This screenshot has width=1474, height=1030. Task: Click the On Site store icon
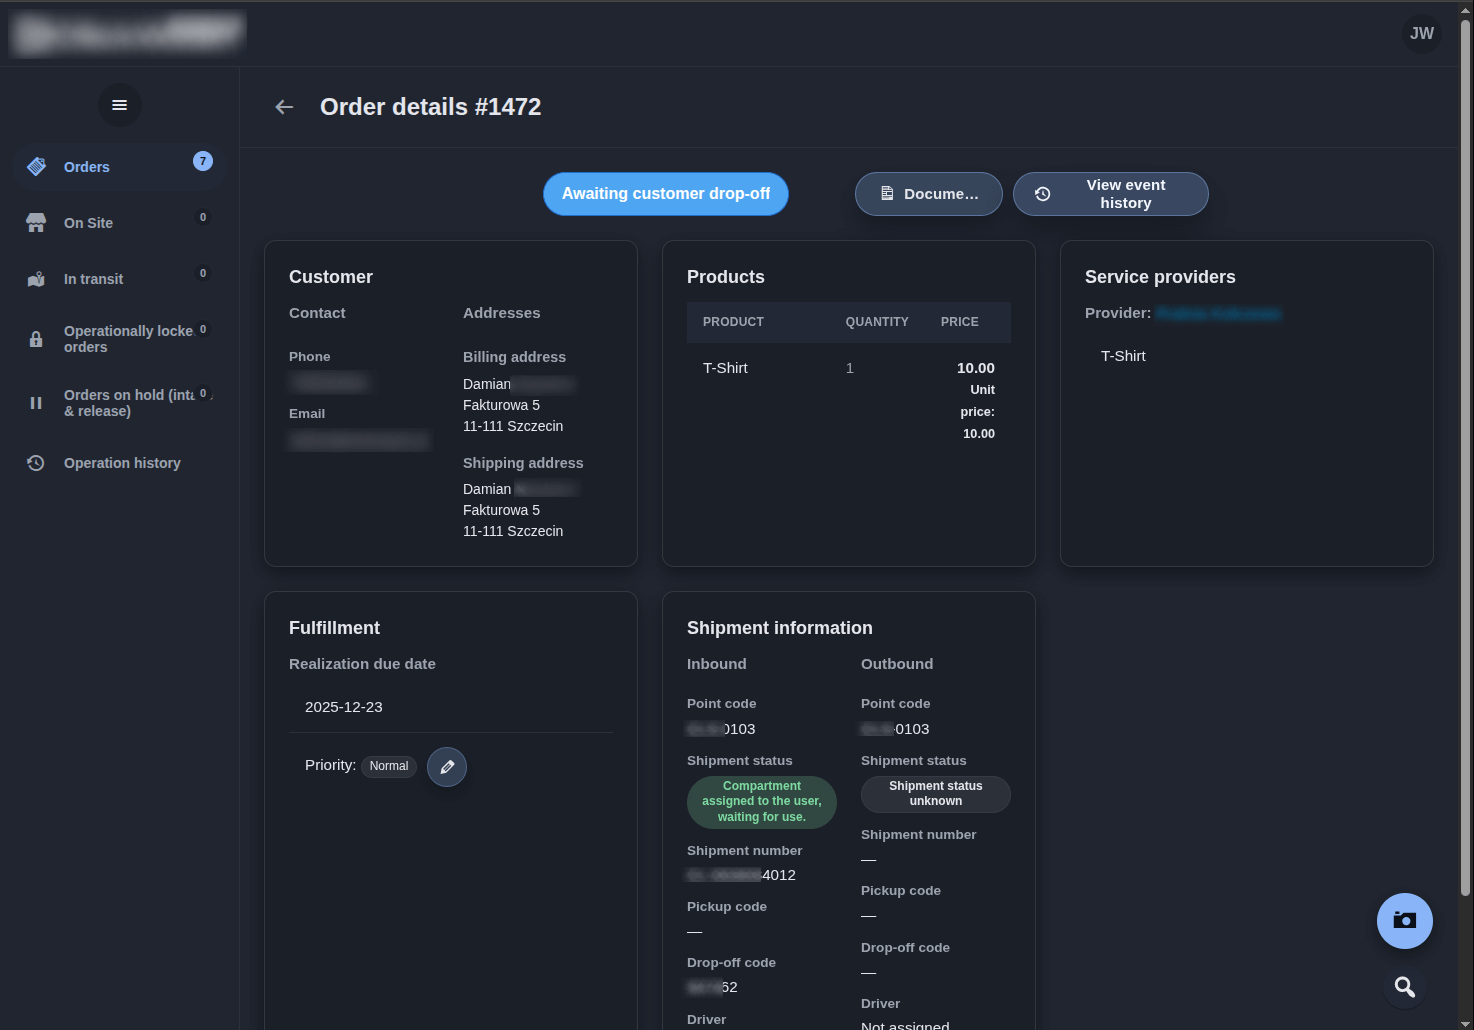36,223
